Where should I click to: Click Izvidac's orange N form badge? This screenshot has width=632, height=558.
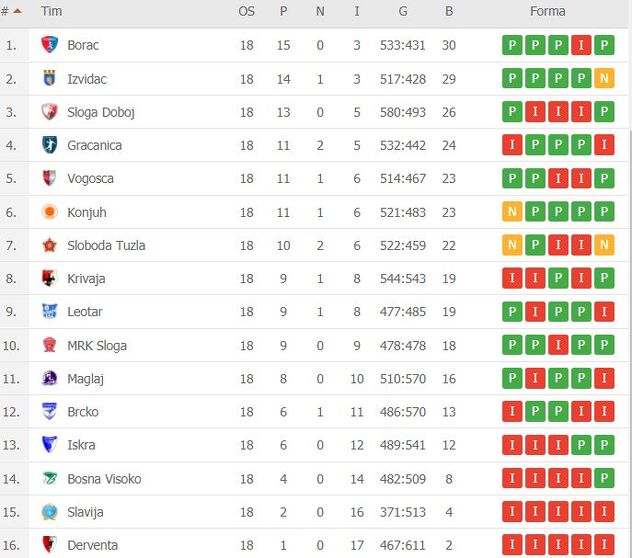coord(603,79)
